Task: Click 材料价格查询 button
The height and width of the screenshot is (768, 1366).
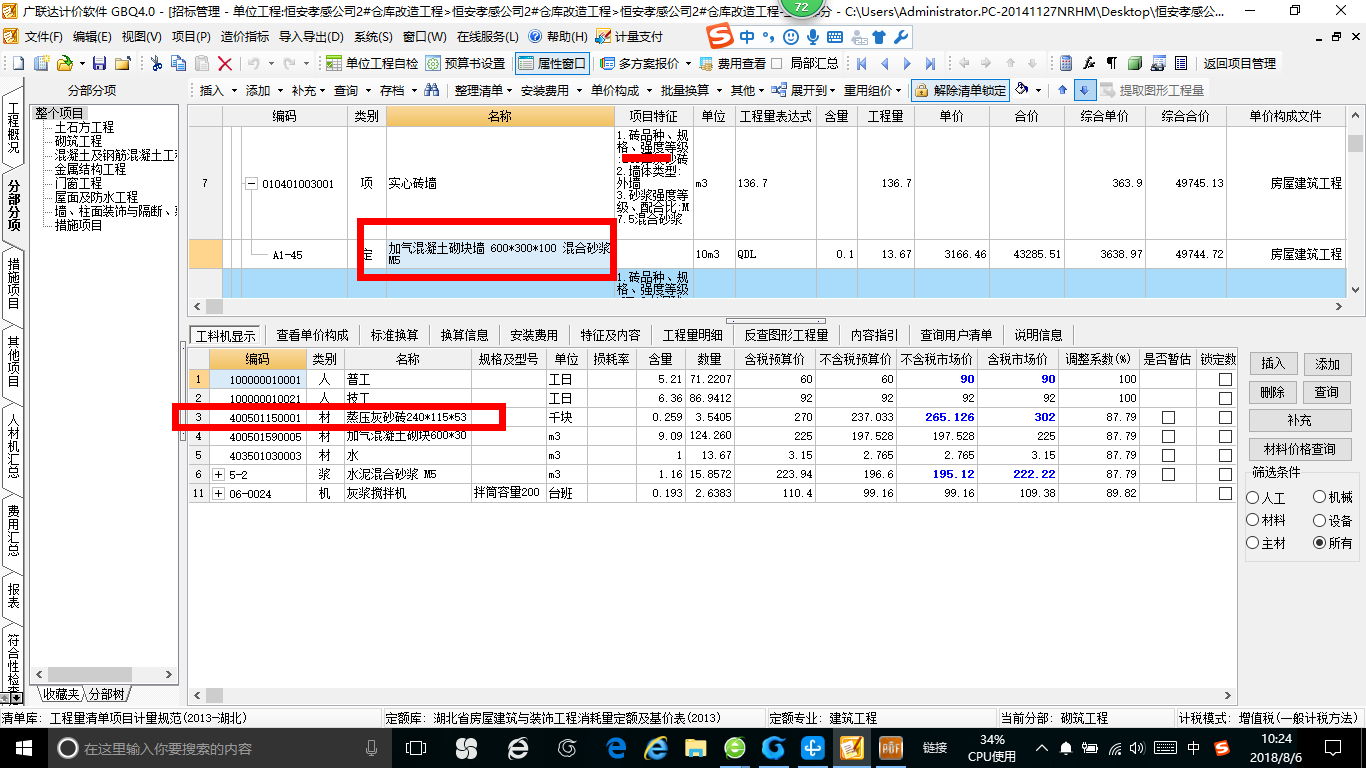Action: 1300,449
